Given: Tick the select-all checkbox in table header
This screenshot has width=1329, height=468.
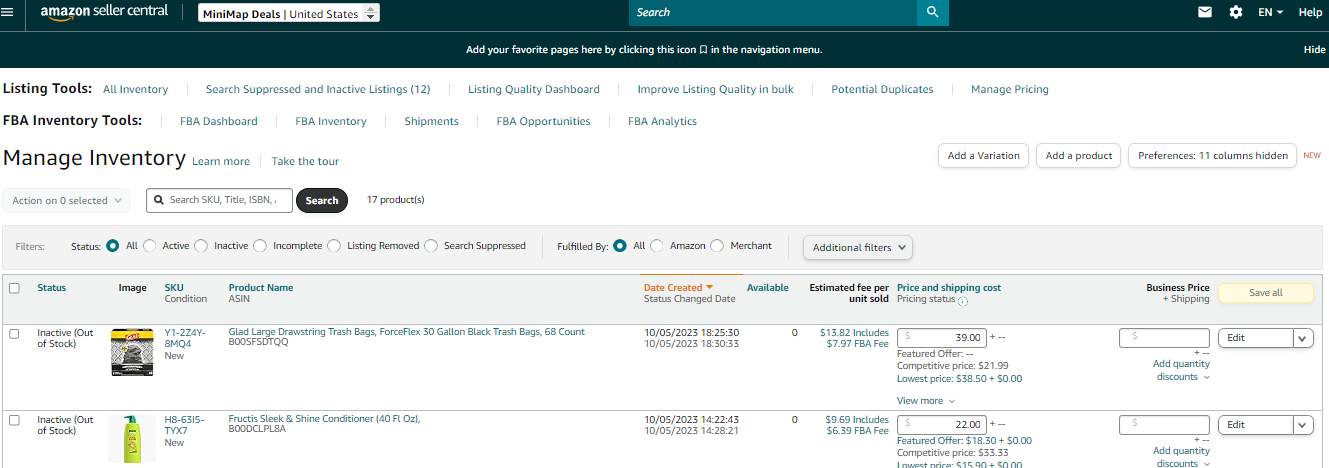Looking at the screenshot, I should click(x=14, y=288).
